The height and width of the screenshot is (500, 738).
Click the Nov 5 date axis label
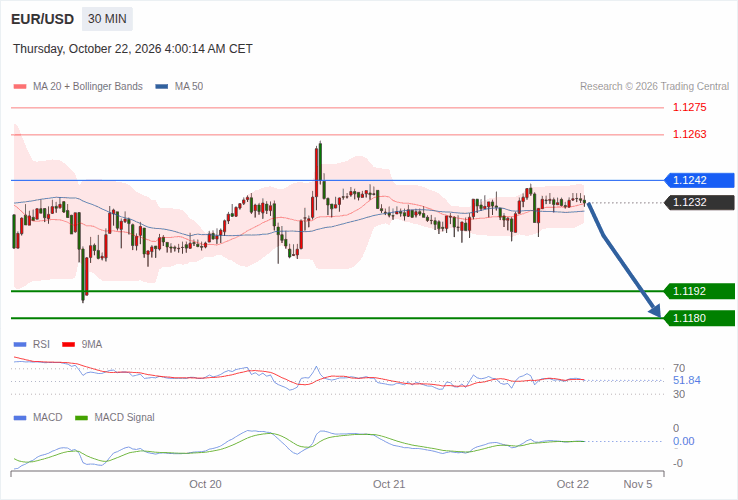click(x=638, y=484)
